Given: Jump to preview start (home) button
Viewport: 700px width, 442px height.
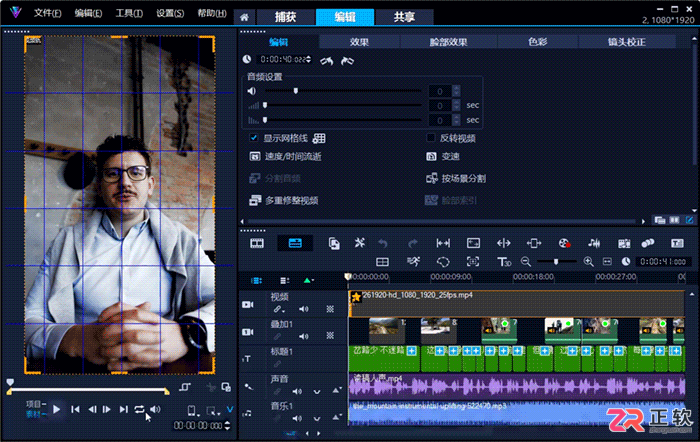Looking at the screenshot, I should (x=75, y=409).
